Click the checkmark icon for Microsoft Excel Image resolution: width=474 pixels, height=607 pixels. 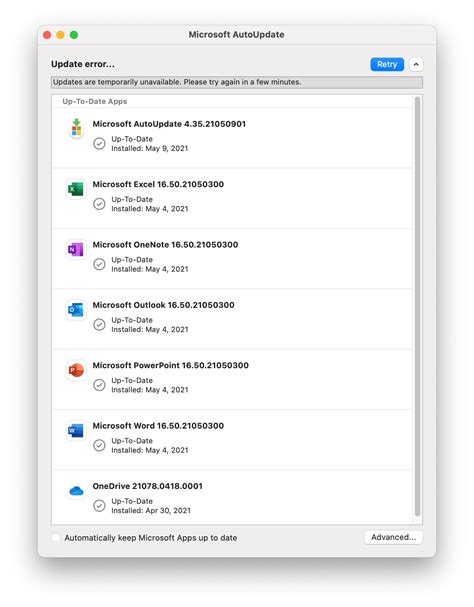click(99, 204)
